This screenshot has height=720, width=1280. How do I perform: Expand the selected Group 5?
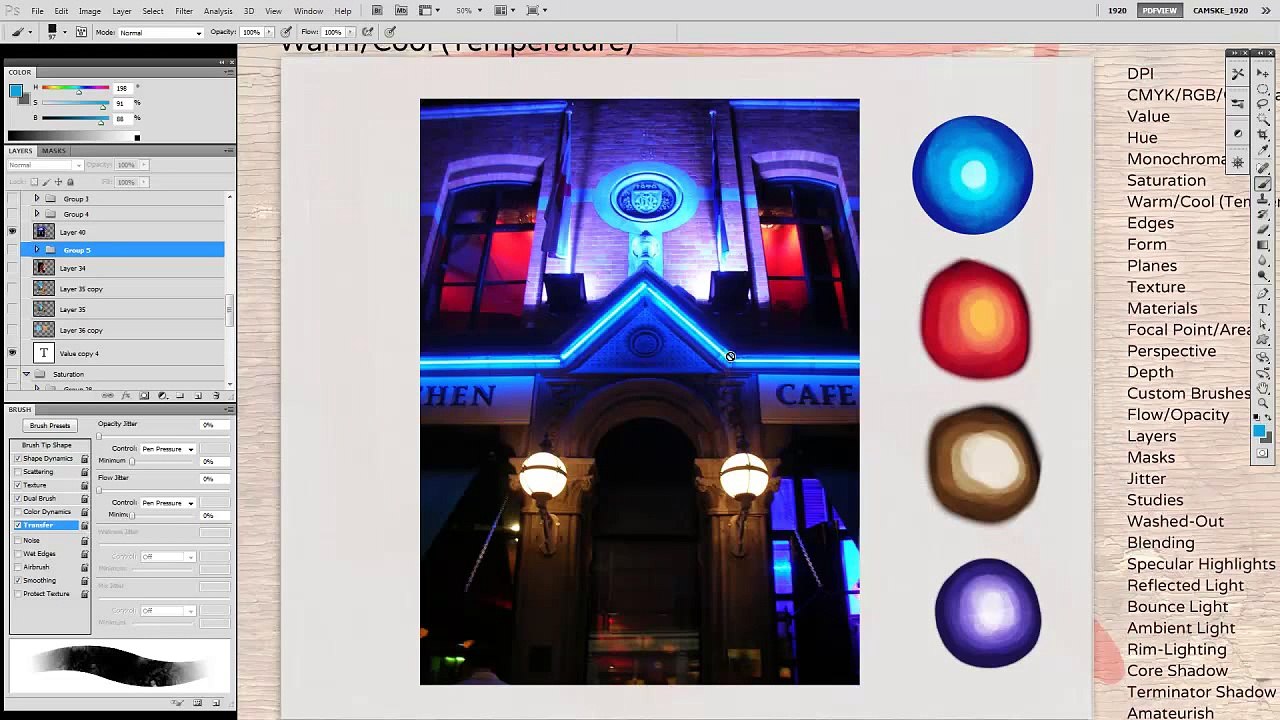click(x=37, y=250)
